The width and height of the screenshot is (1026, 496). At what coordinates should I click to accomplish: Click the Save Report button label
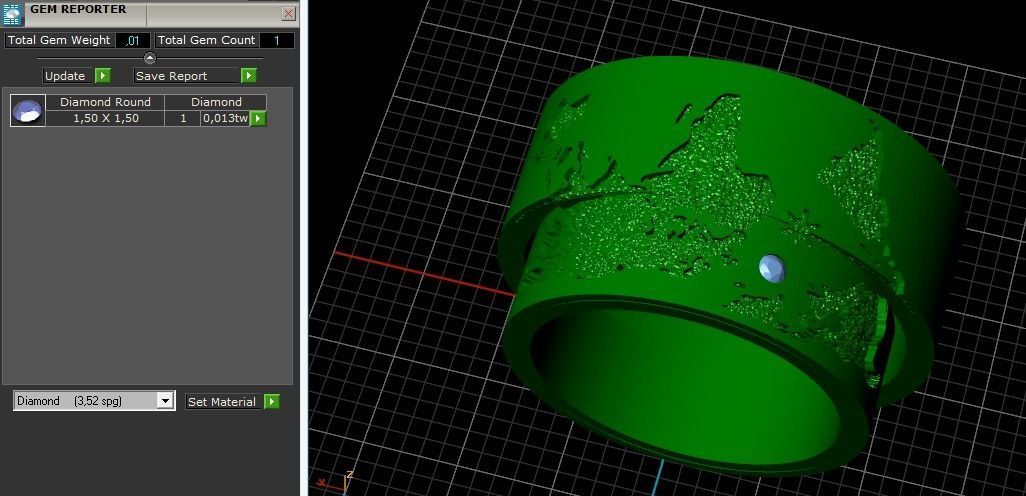[x=186, y=76]
